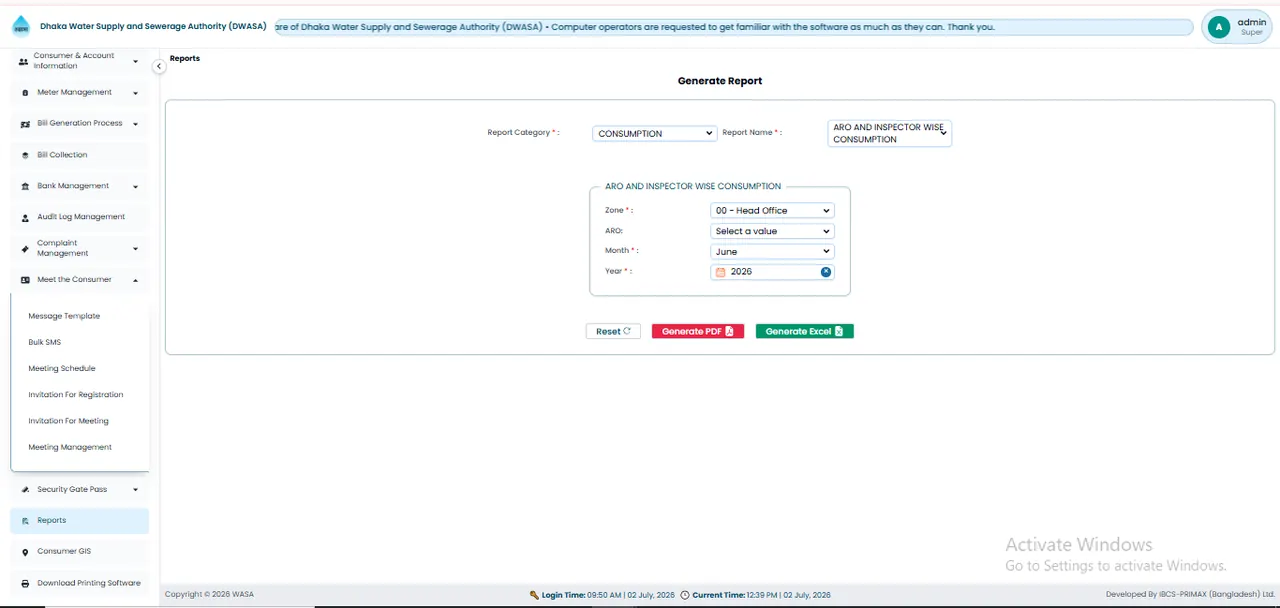The height and width of the screenshot is (608, 1280).
Task: Open Message Template submenu item
Action: tap(64, 316)
